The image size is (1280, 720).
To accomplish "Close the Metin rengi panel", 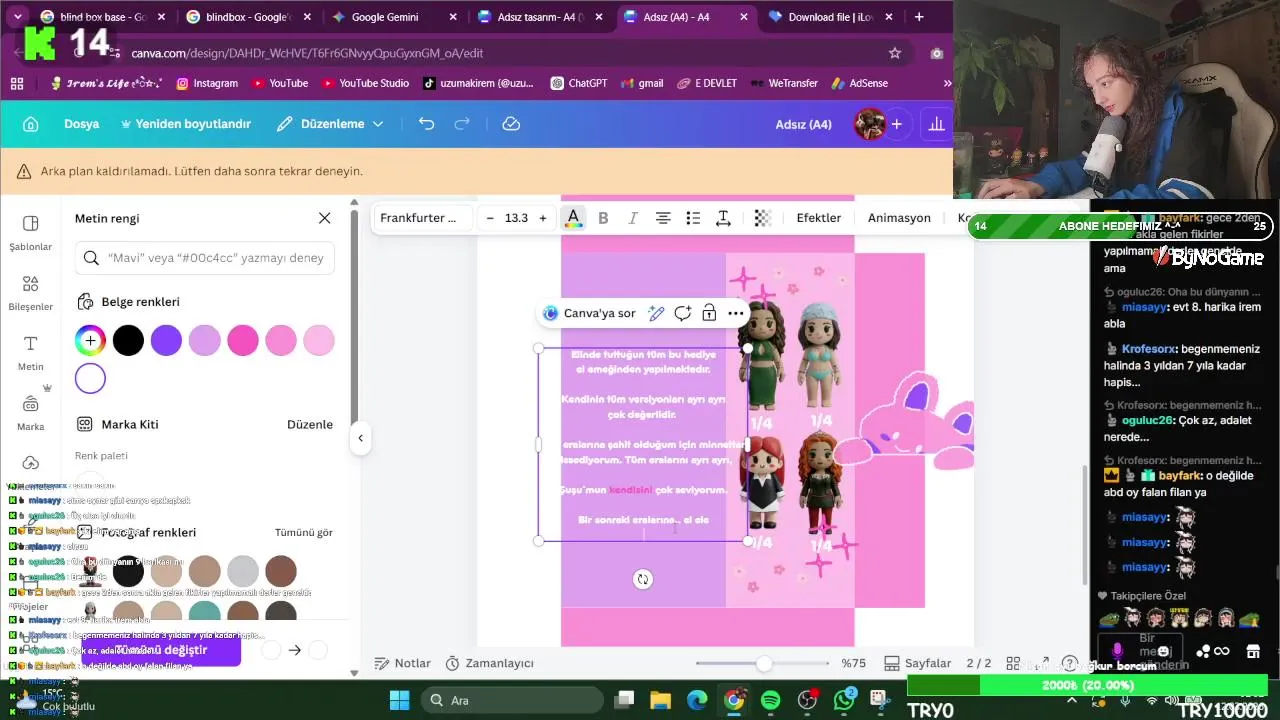I will coord(324,218).
